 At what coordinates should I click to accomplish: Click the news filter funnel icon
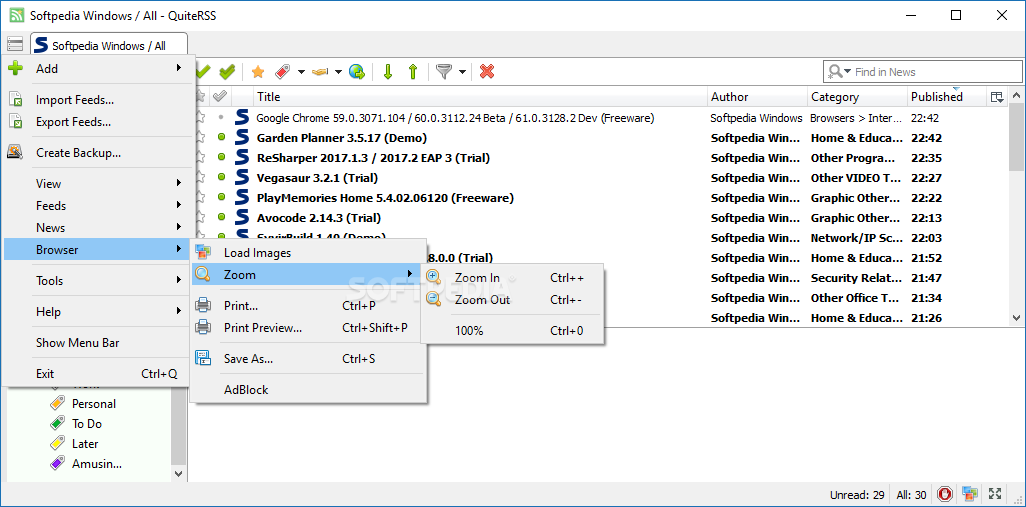[444, 72]
